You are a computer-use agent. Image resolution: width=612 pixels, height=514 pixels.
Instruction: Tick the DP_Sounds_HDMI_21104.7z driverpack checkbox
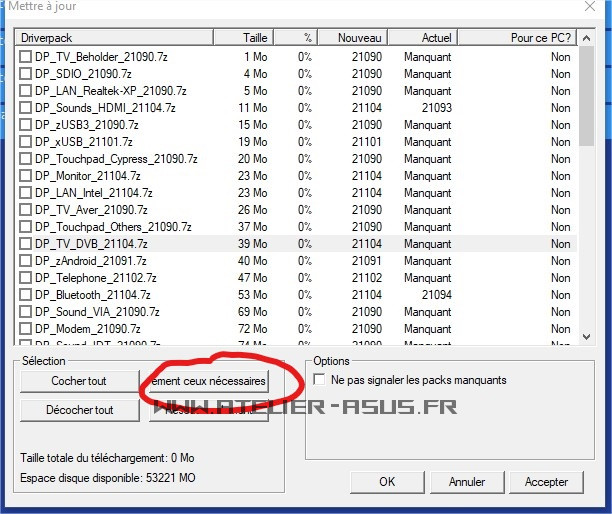26,108
